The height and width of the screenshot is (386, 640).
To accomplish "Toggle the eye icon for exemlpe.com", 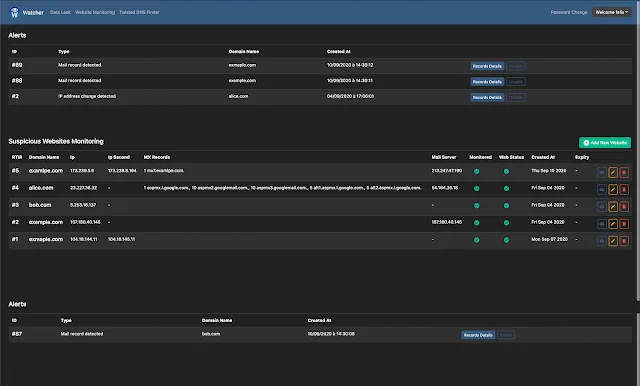I will (x=602, y=172).
